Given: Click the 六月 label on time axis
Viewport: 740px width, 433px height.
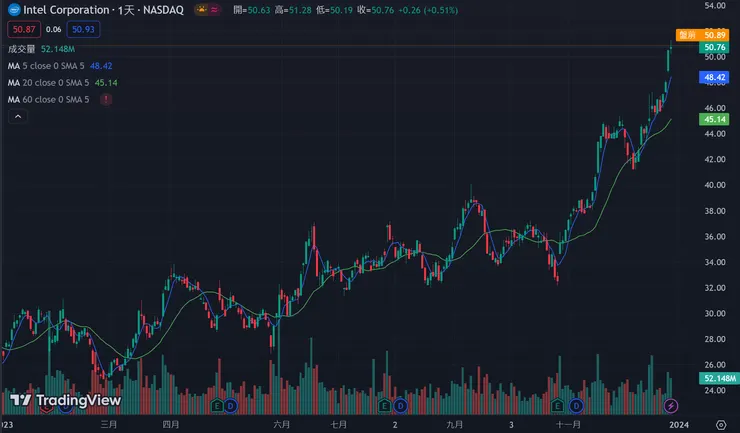Looking at the screenshot, I should [x=282, y=425].
